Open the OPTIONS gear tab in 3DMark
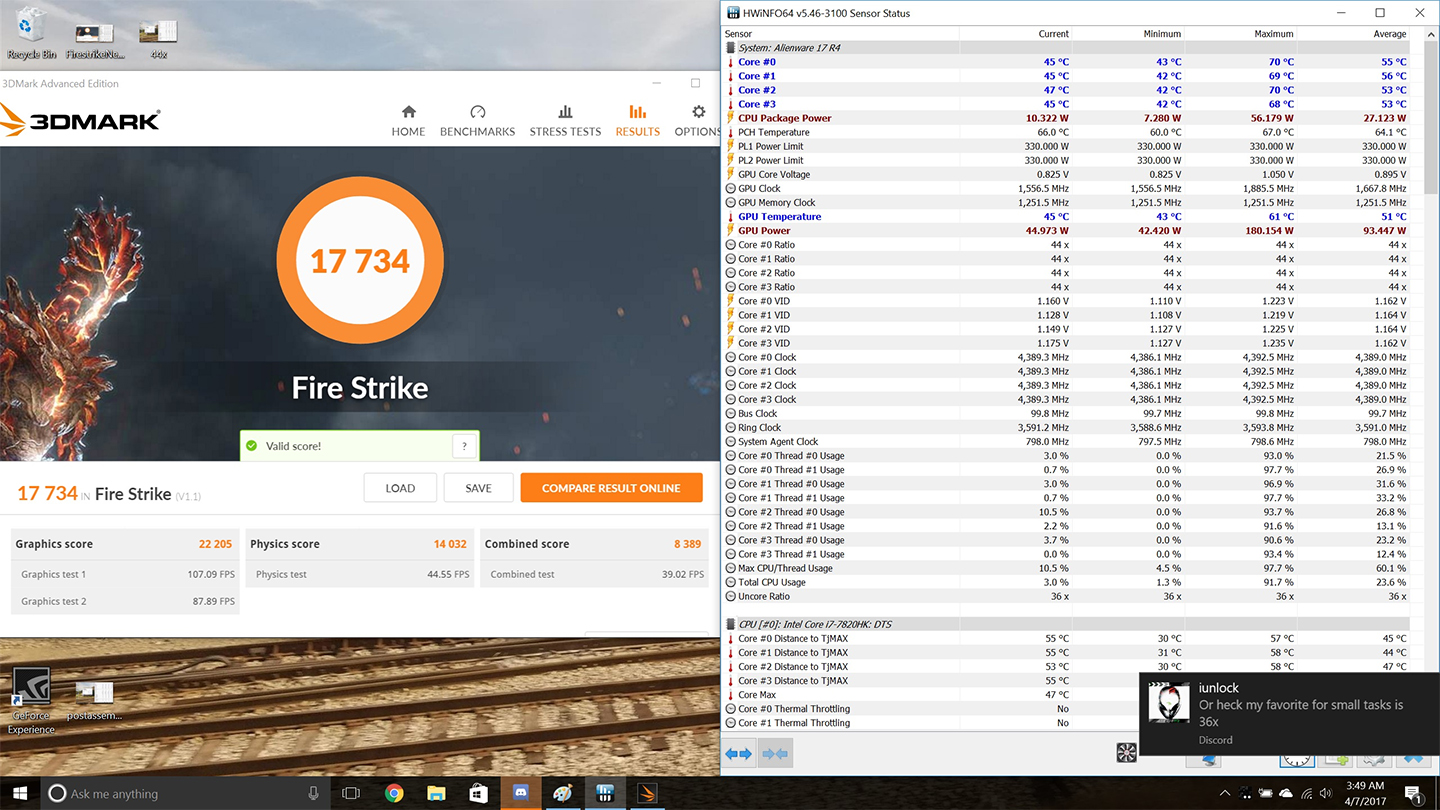Image resolution: width=1440 pixels, height=810 pixels. point(698,121)
